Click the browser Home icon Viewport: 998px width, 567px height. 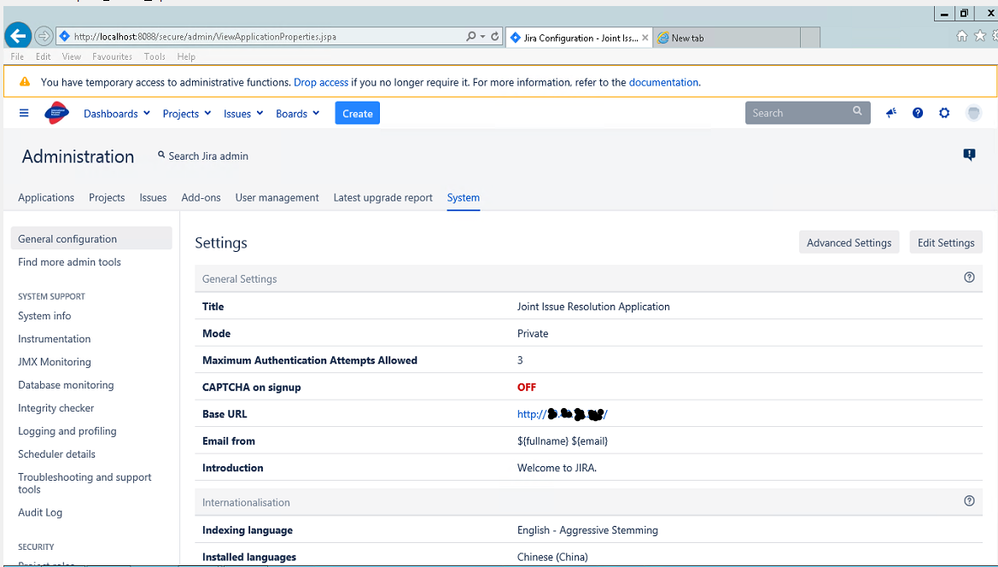pyautogui.click(x=962, y=36)
